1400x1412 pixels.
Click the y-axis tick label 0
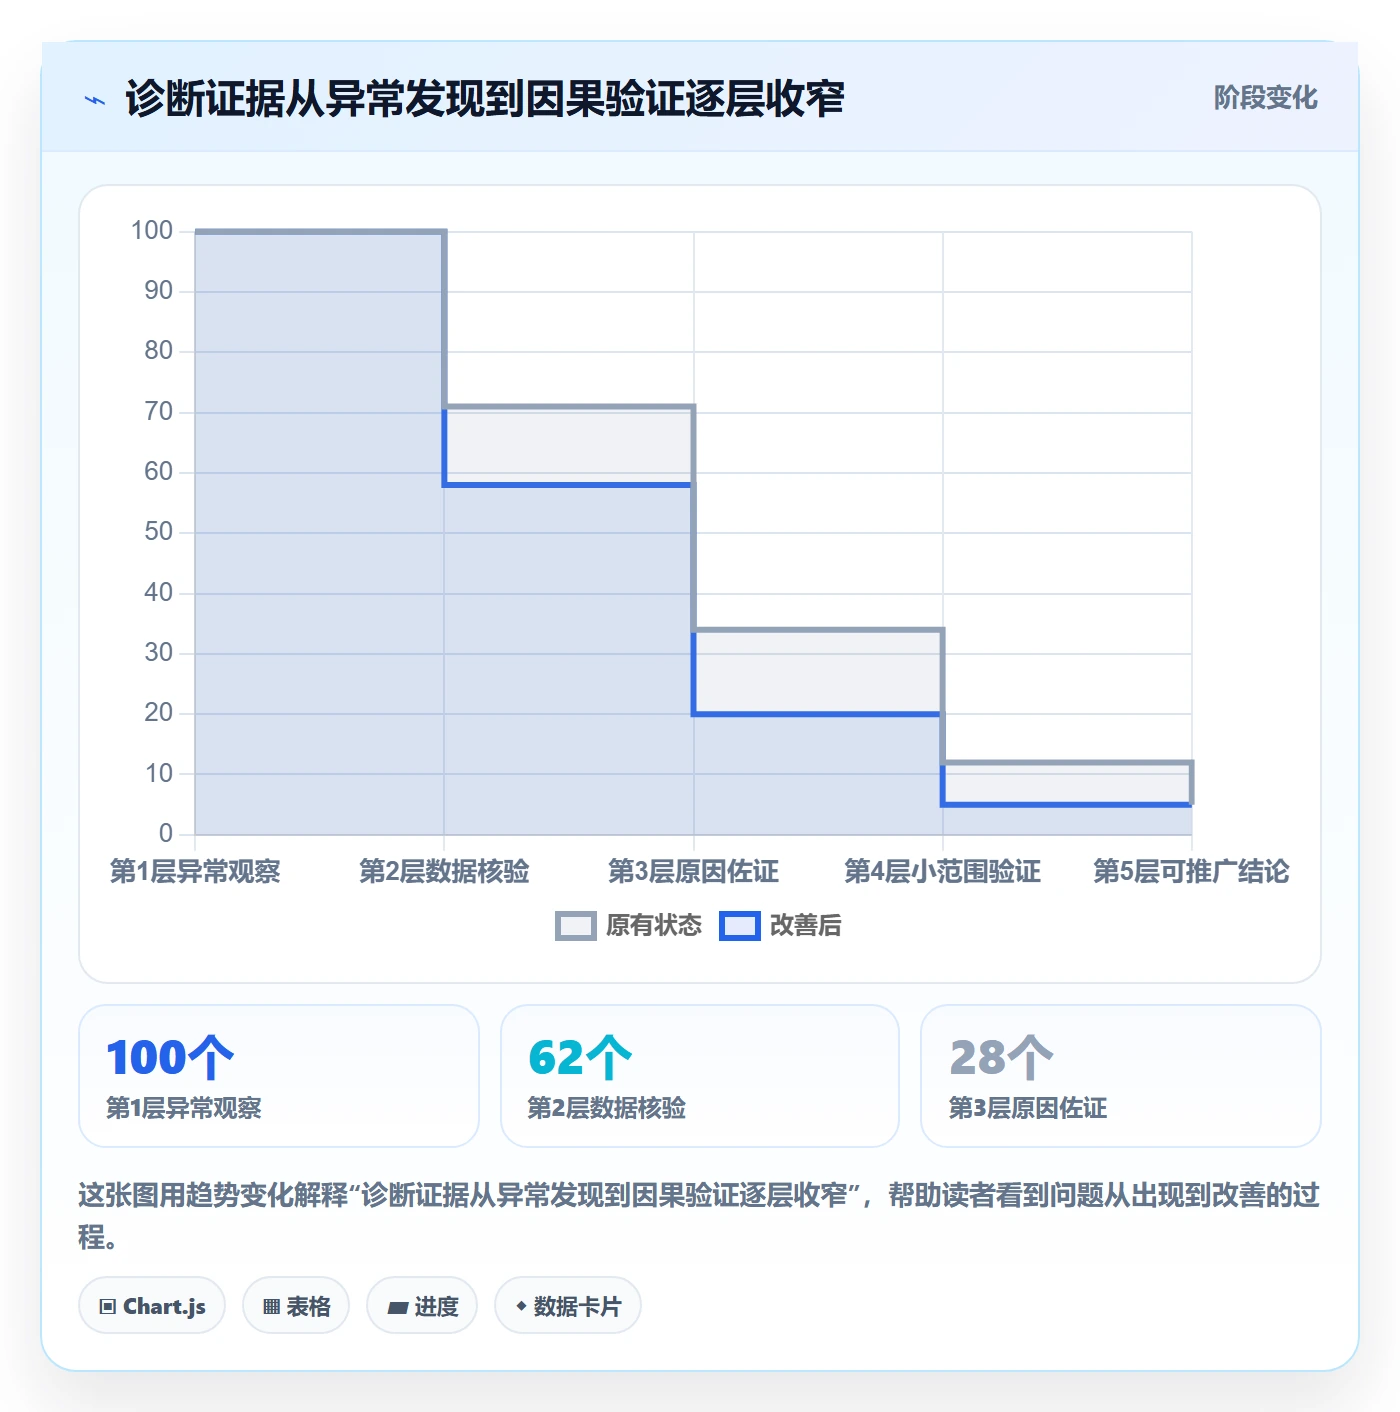pos(166,834)
